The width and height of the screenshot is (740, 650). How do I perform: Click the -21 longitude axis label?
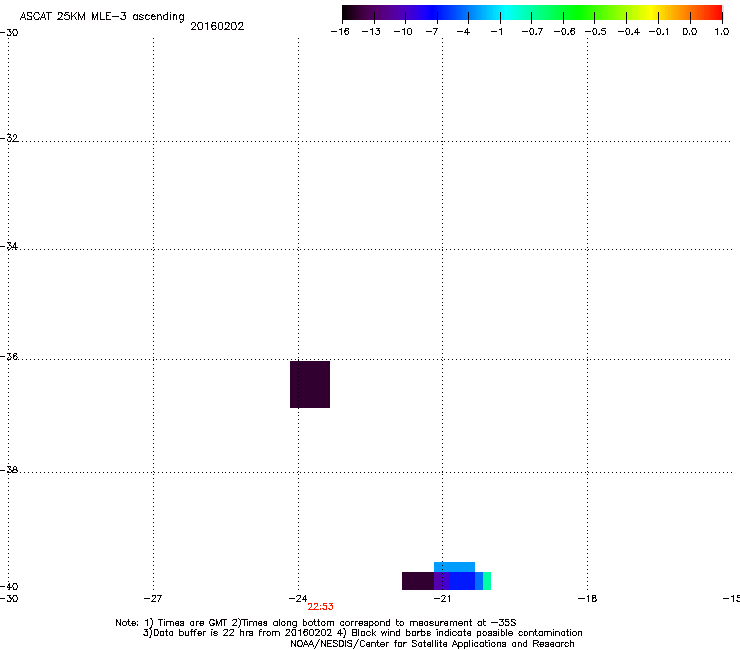pos(442,599)
